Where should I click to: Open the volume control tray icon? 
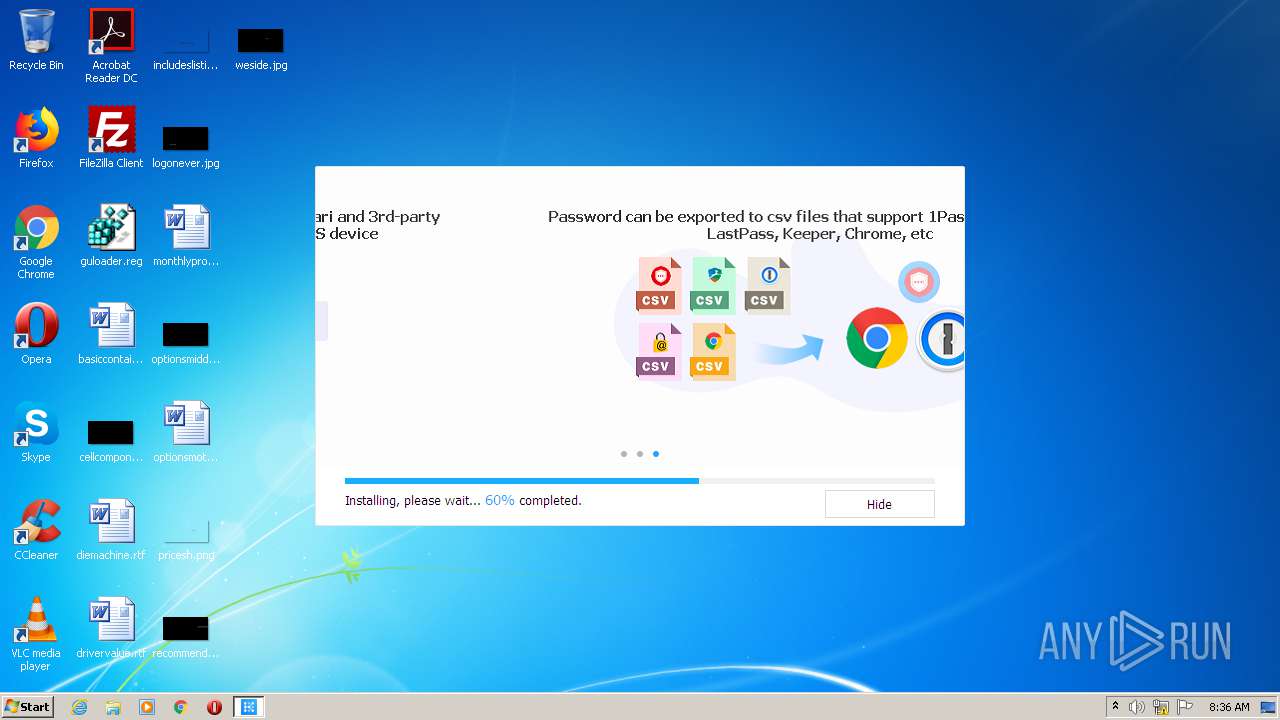[1137, 707]
